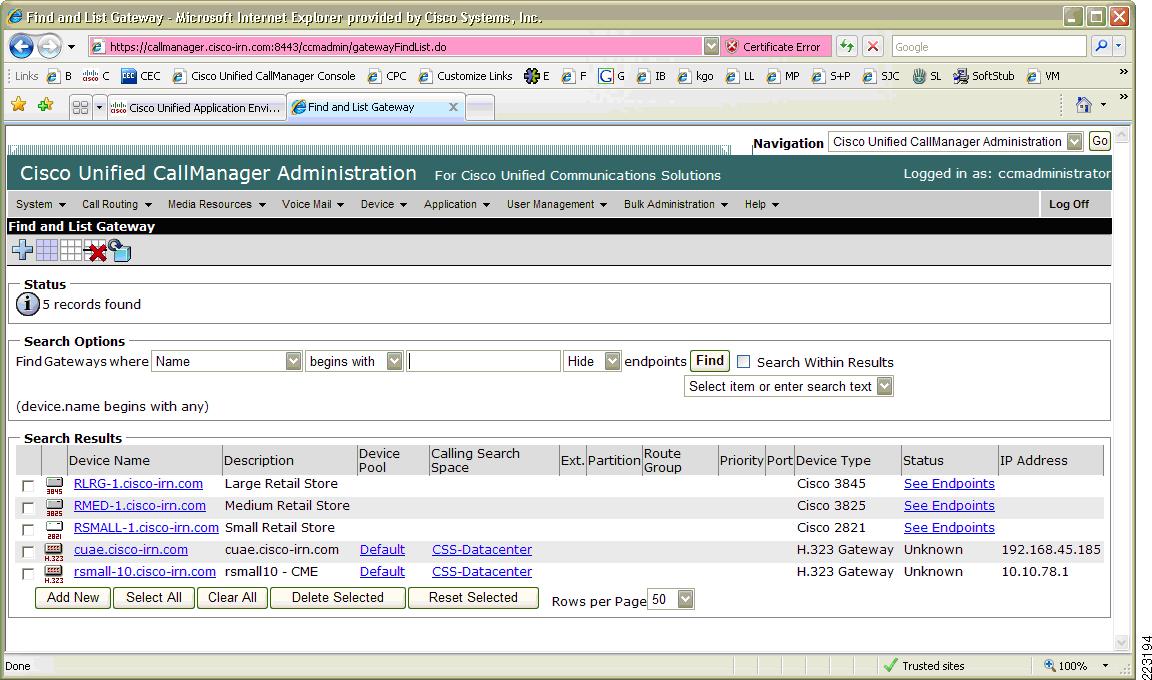
Task: Check the box for rsmall-10.cisco-irn.com
Action: pos(28,574)
